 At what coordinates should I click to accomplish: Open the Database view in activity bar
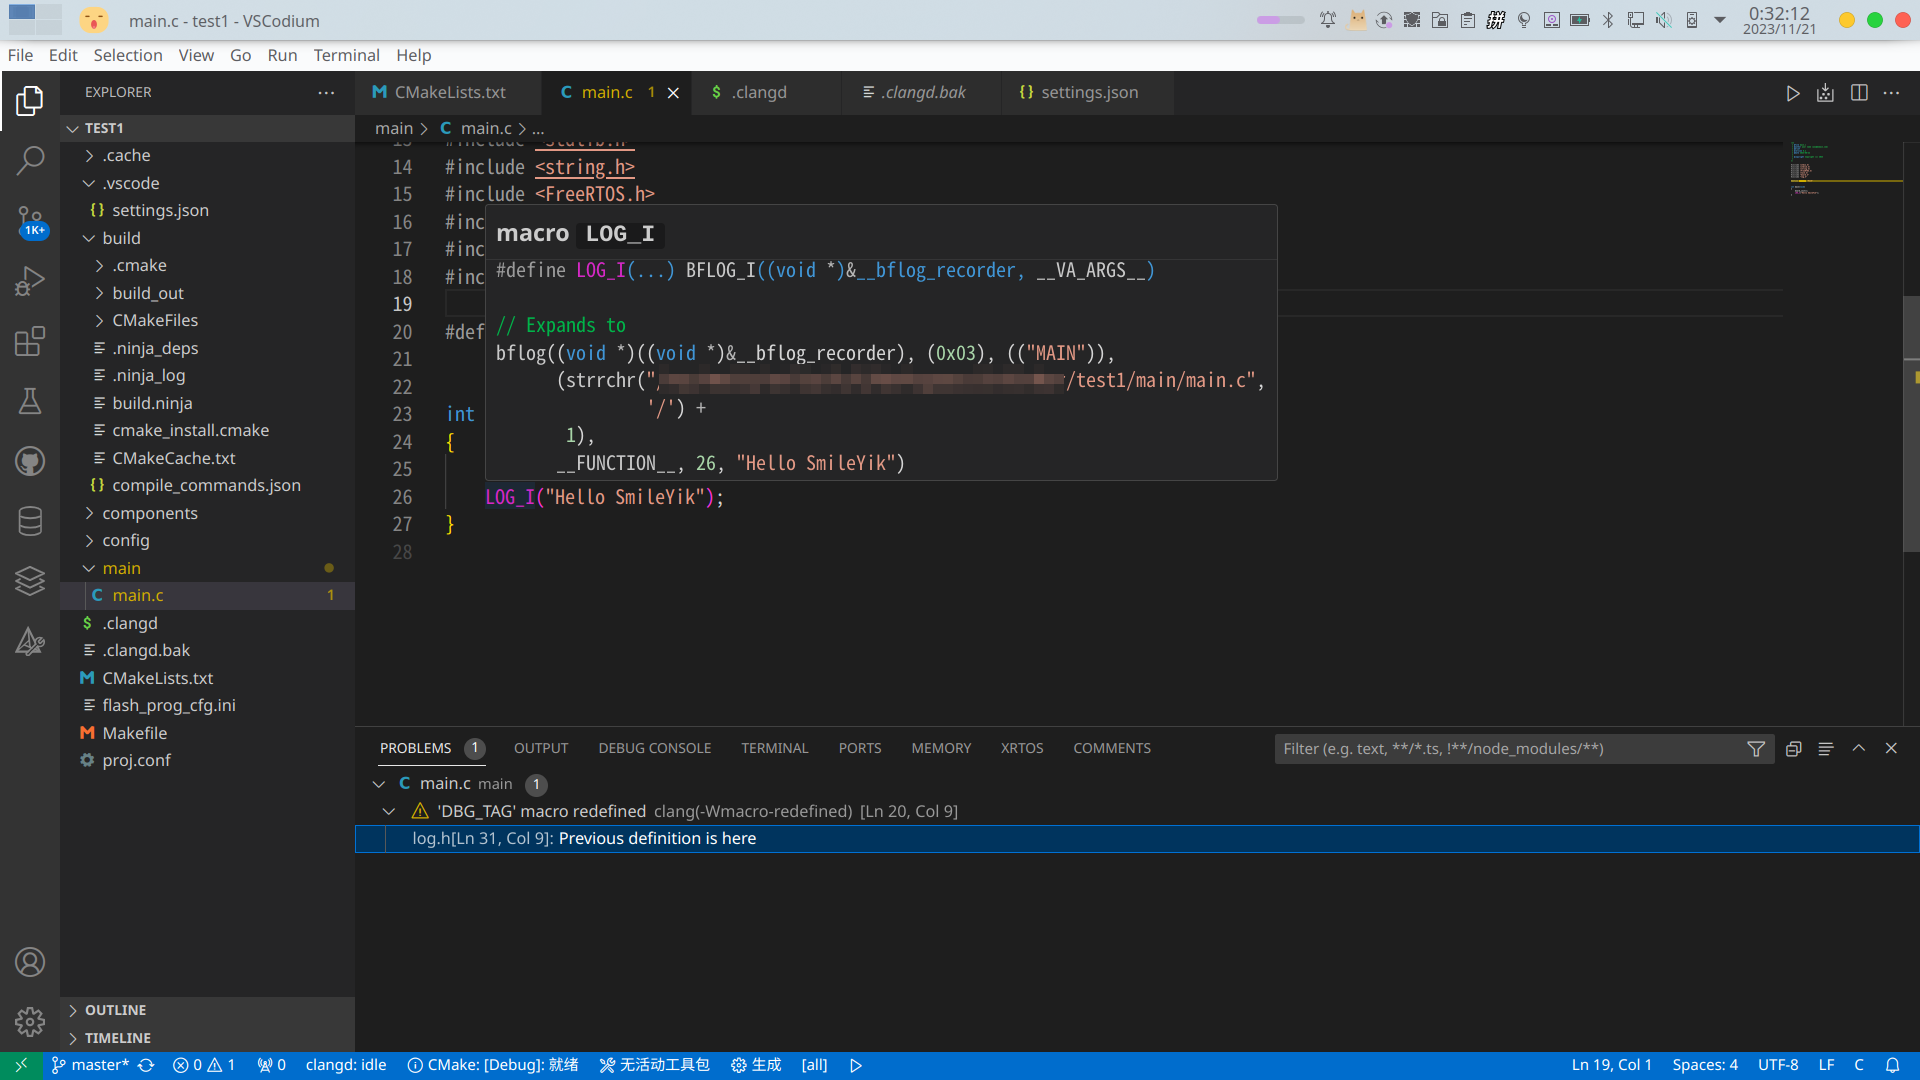pyautogui.click(x=30, y=521)
